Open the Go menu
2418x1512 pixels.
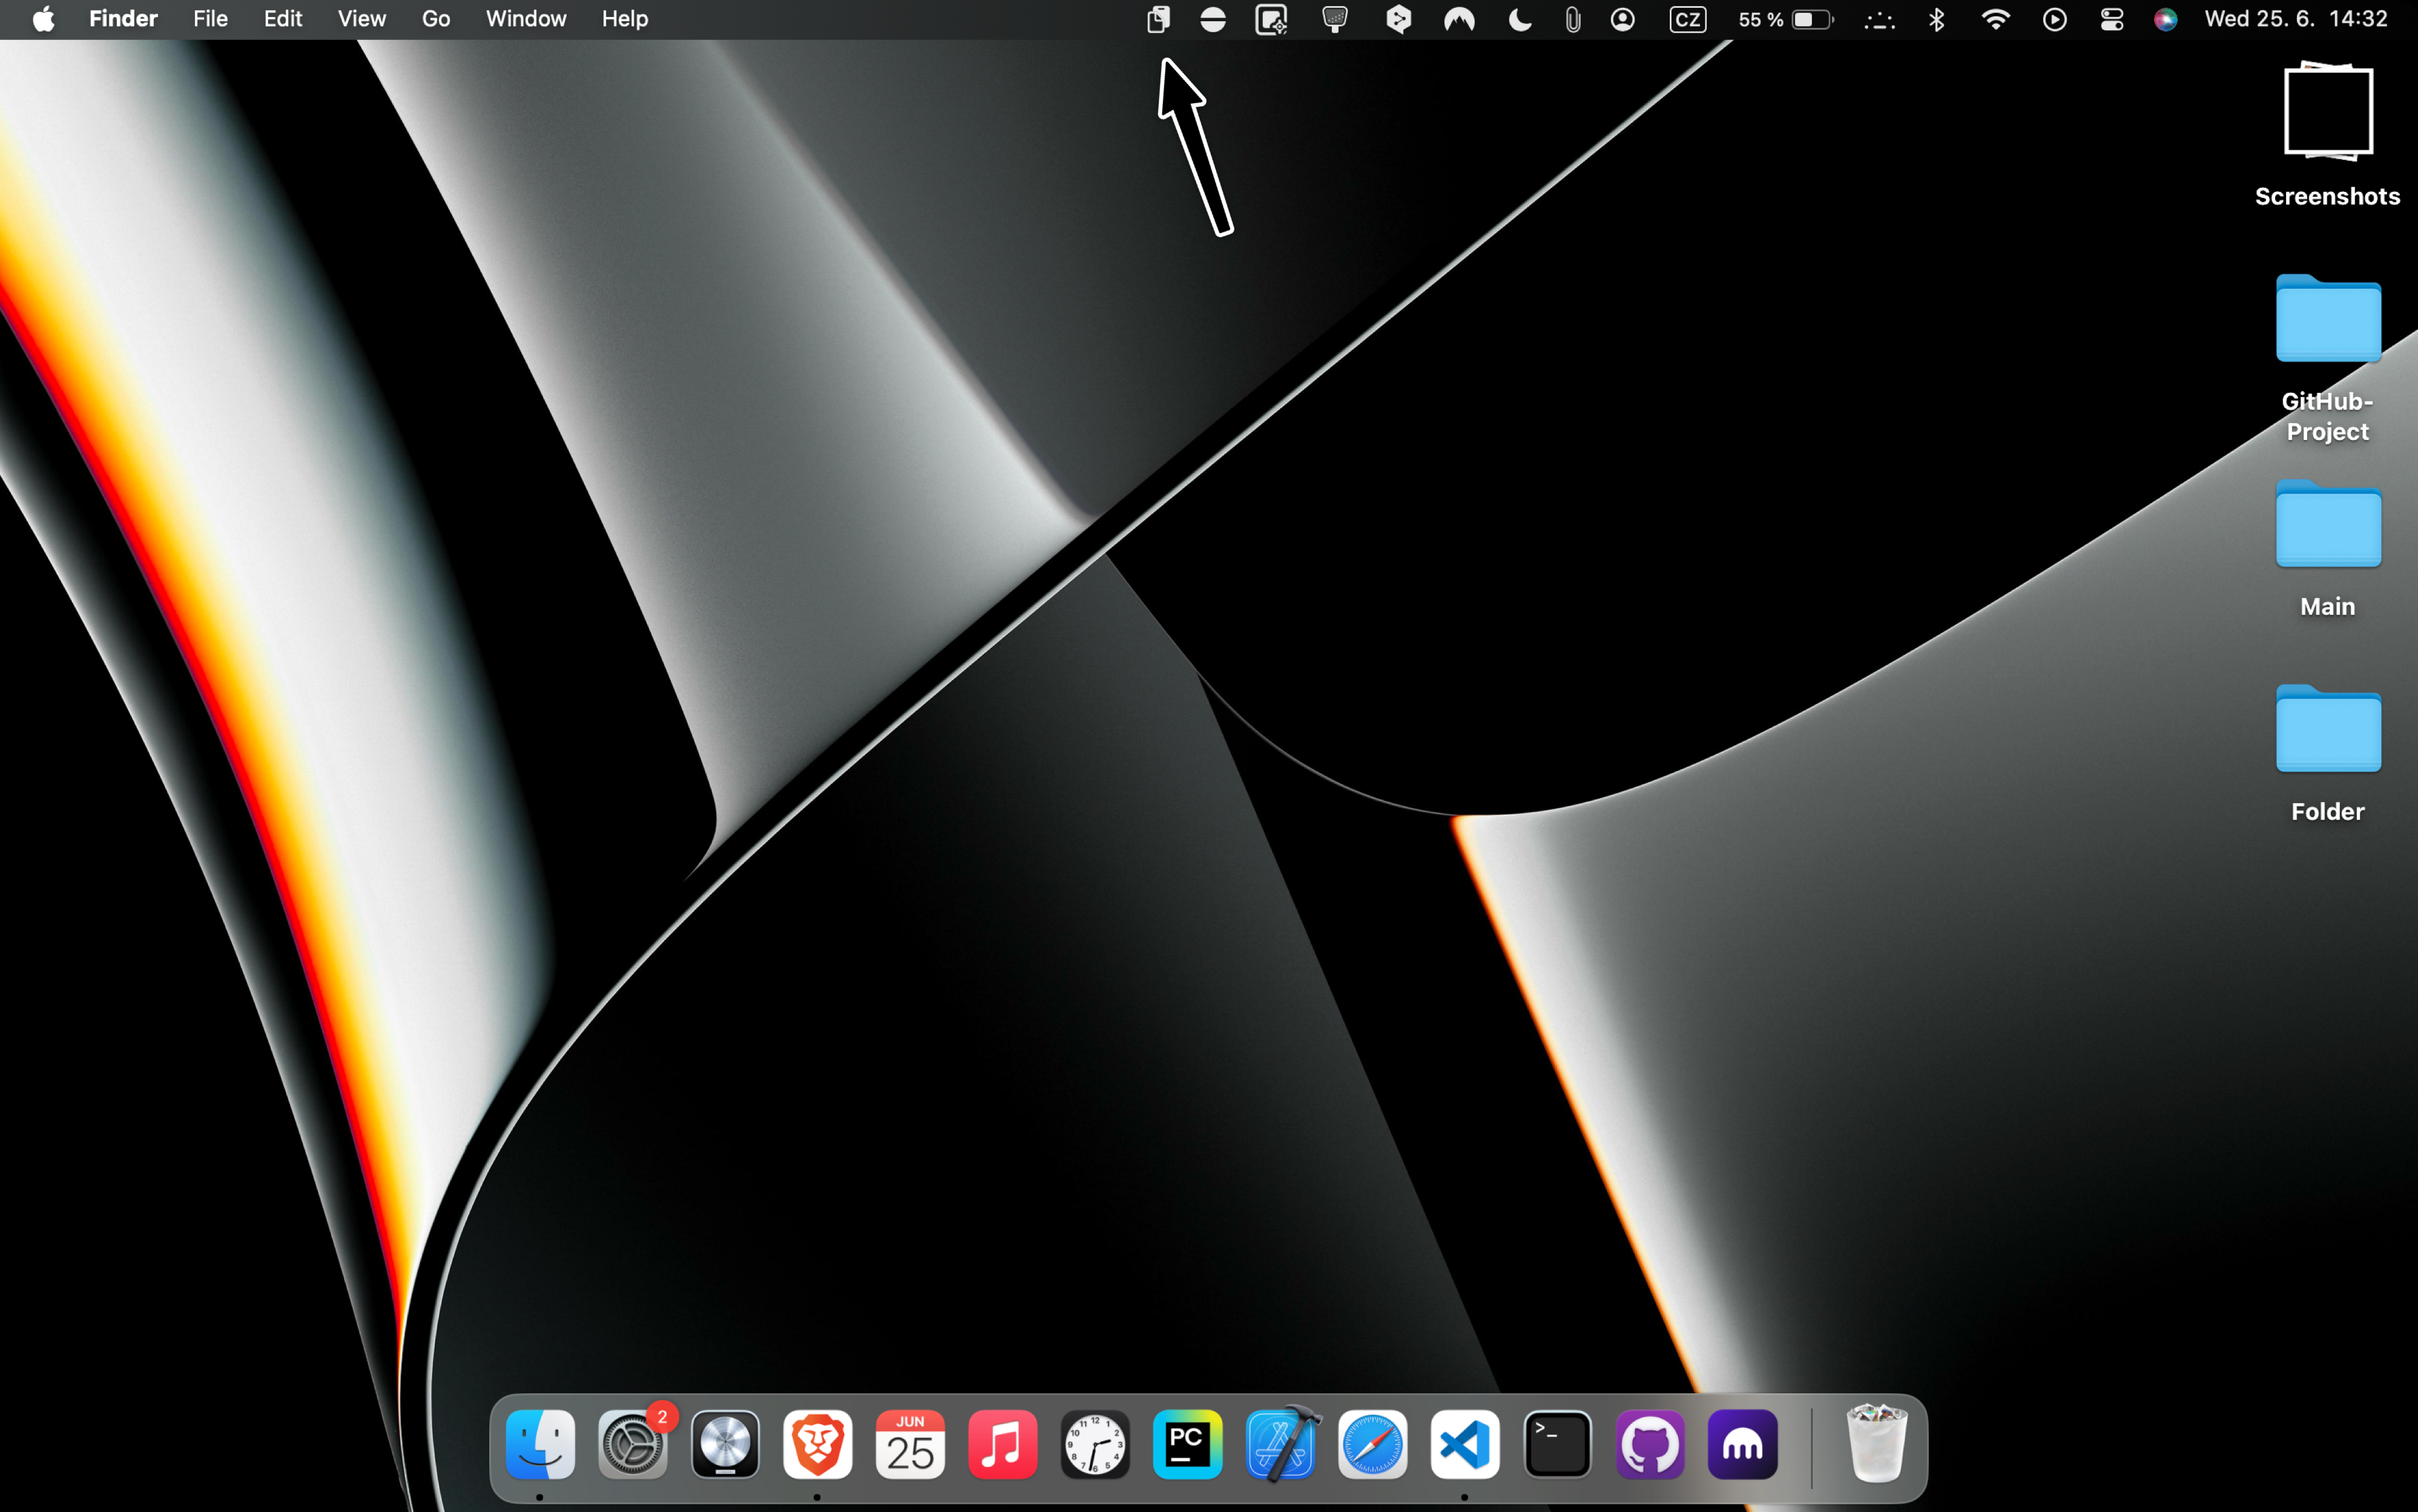436,19
